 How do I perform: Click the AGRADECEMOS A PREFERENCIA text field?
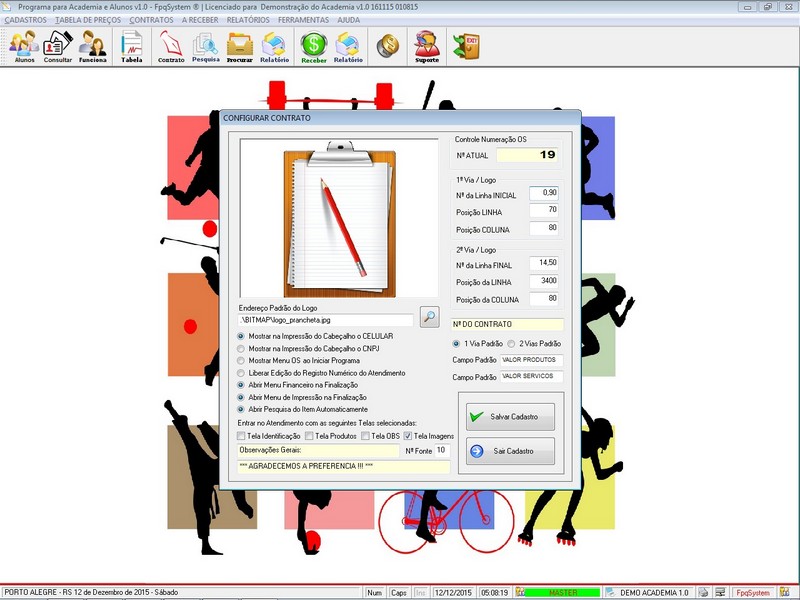point(344,466)
